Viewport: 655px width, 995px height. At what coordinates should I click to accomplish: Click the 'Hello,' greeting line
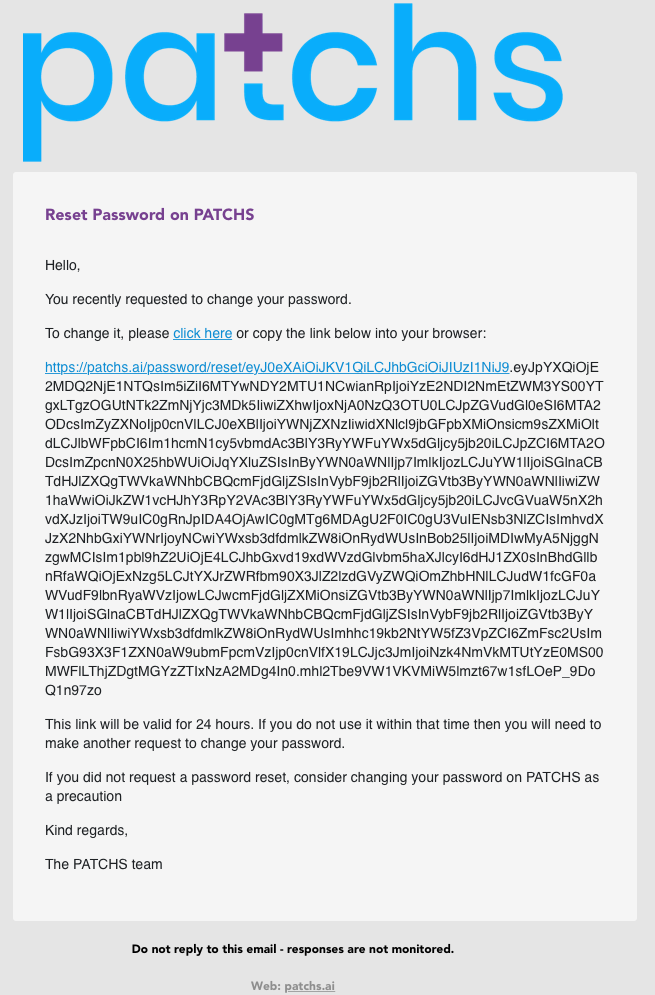pos(63,265)
